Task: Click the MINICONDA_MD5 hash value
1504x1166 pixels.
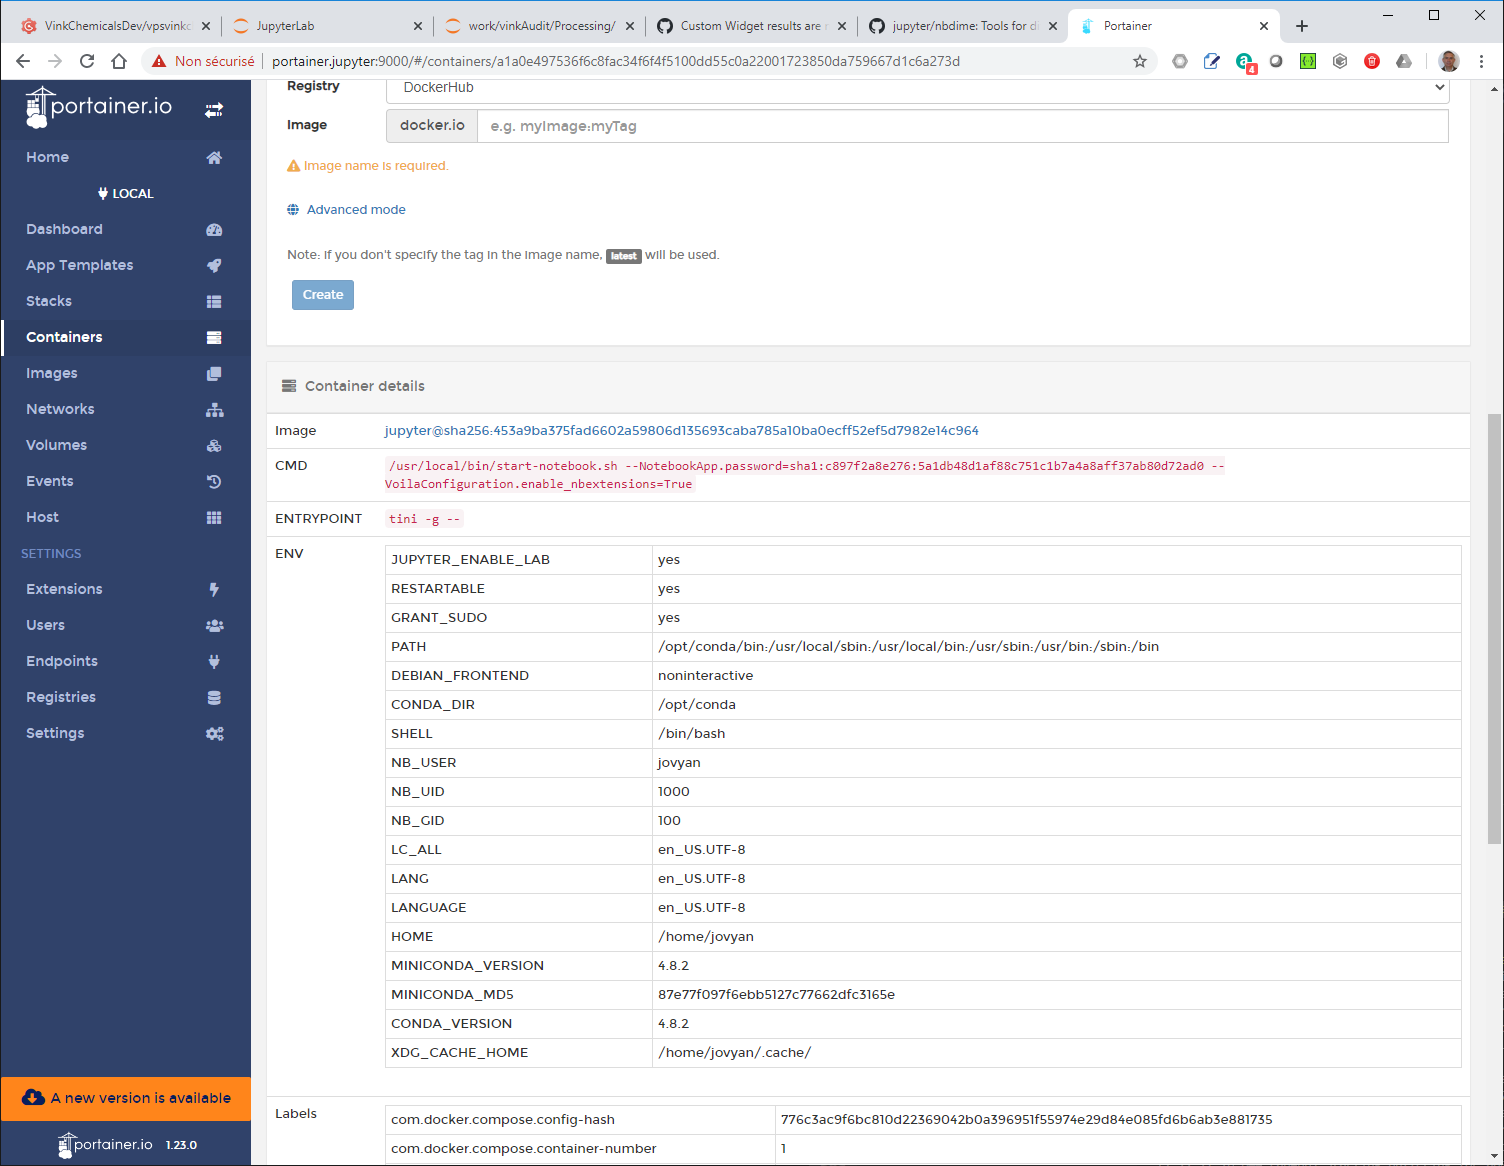Action: [776, 995]
